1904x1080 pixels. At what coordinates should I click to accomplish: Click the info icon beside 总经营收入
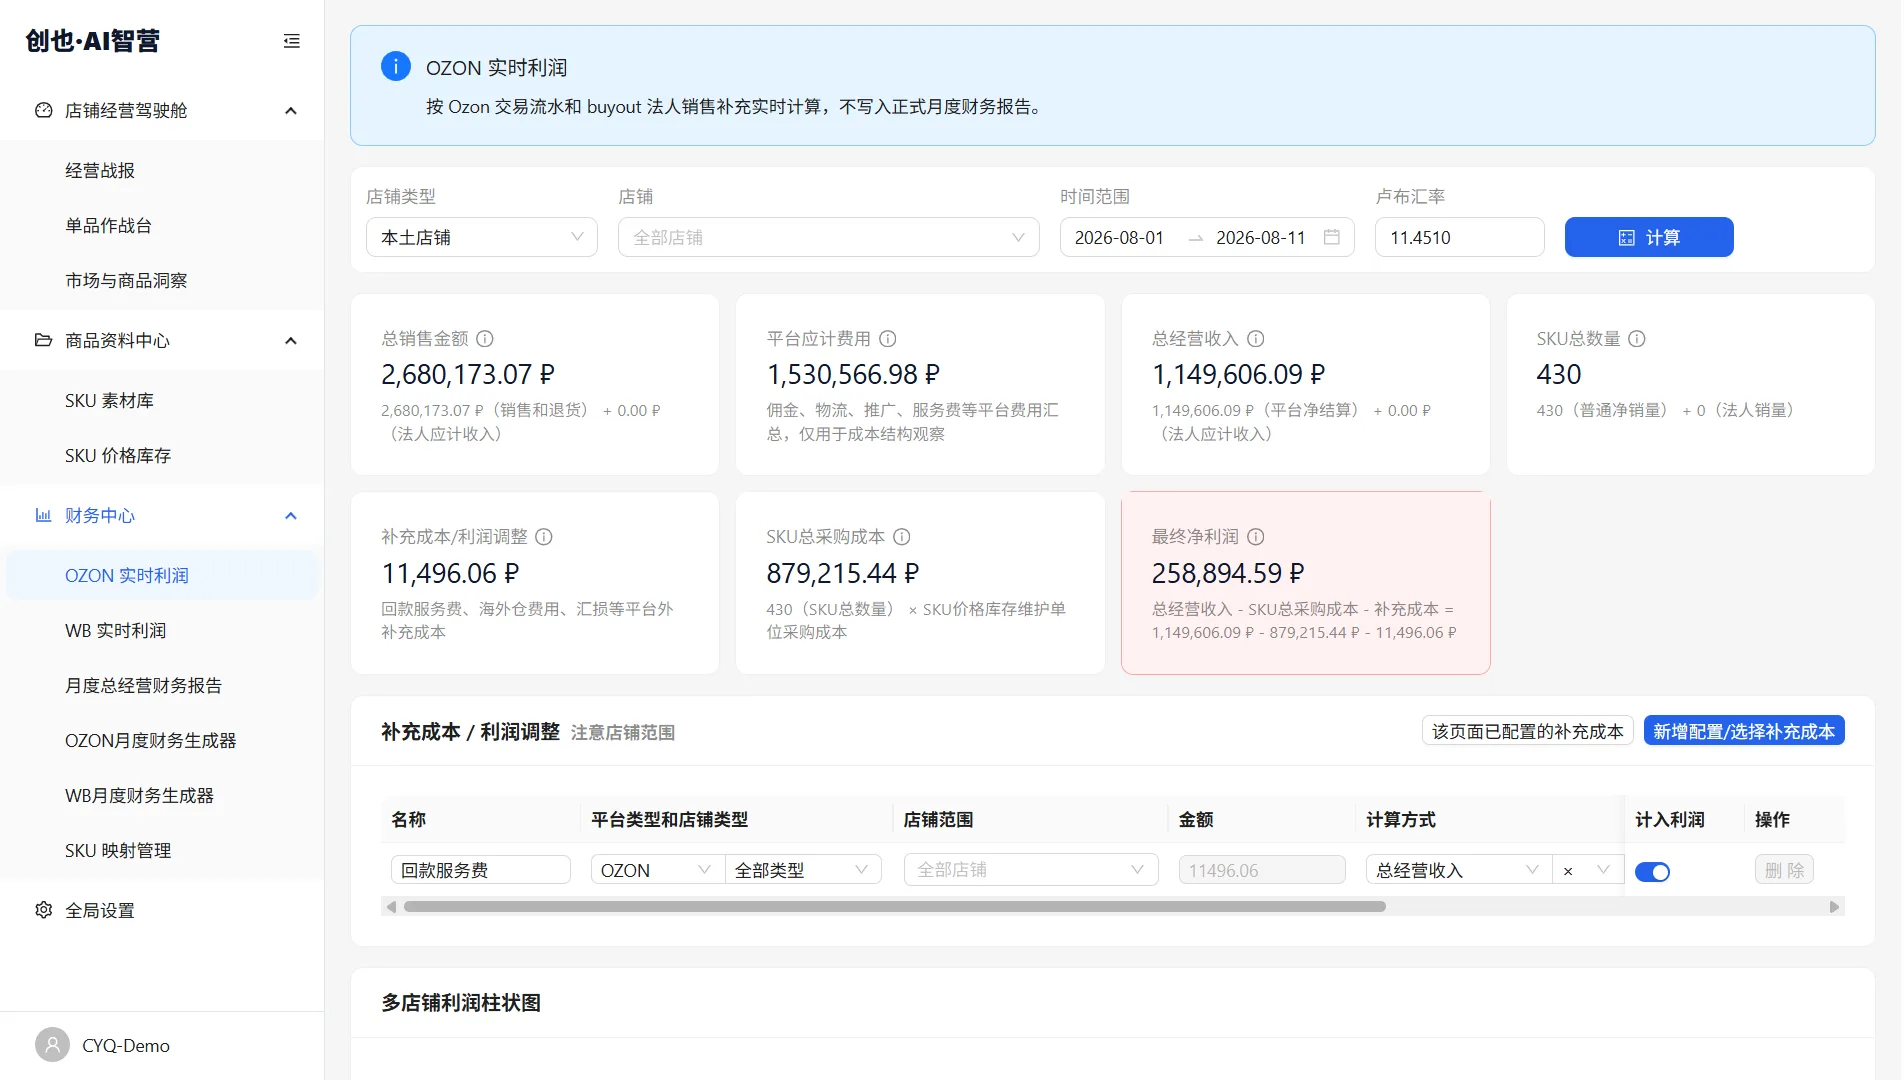pos(1256,339)
